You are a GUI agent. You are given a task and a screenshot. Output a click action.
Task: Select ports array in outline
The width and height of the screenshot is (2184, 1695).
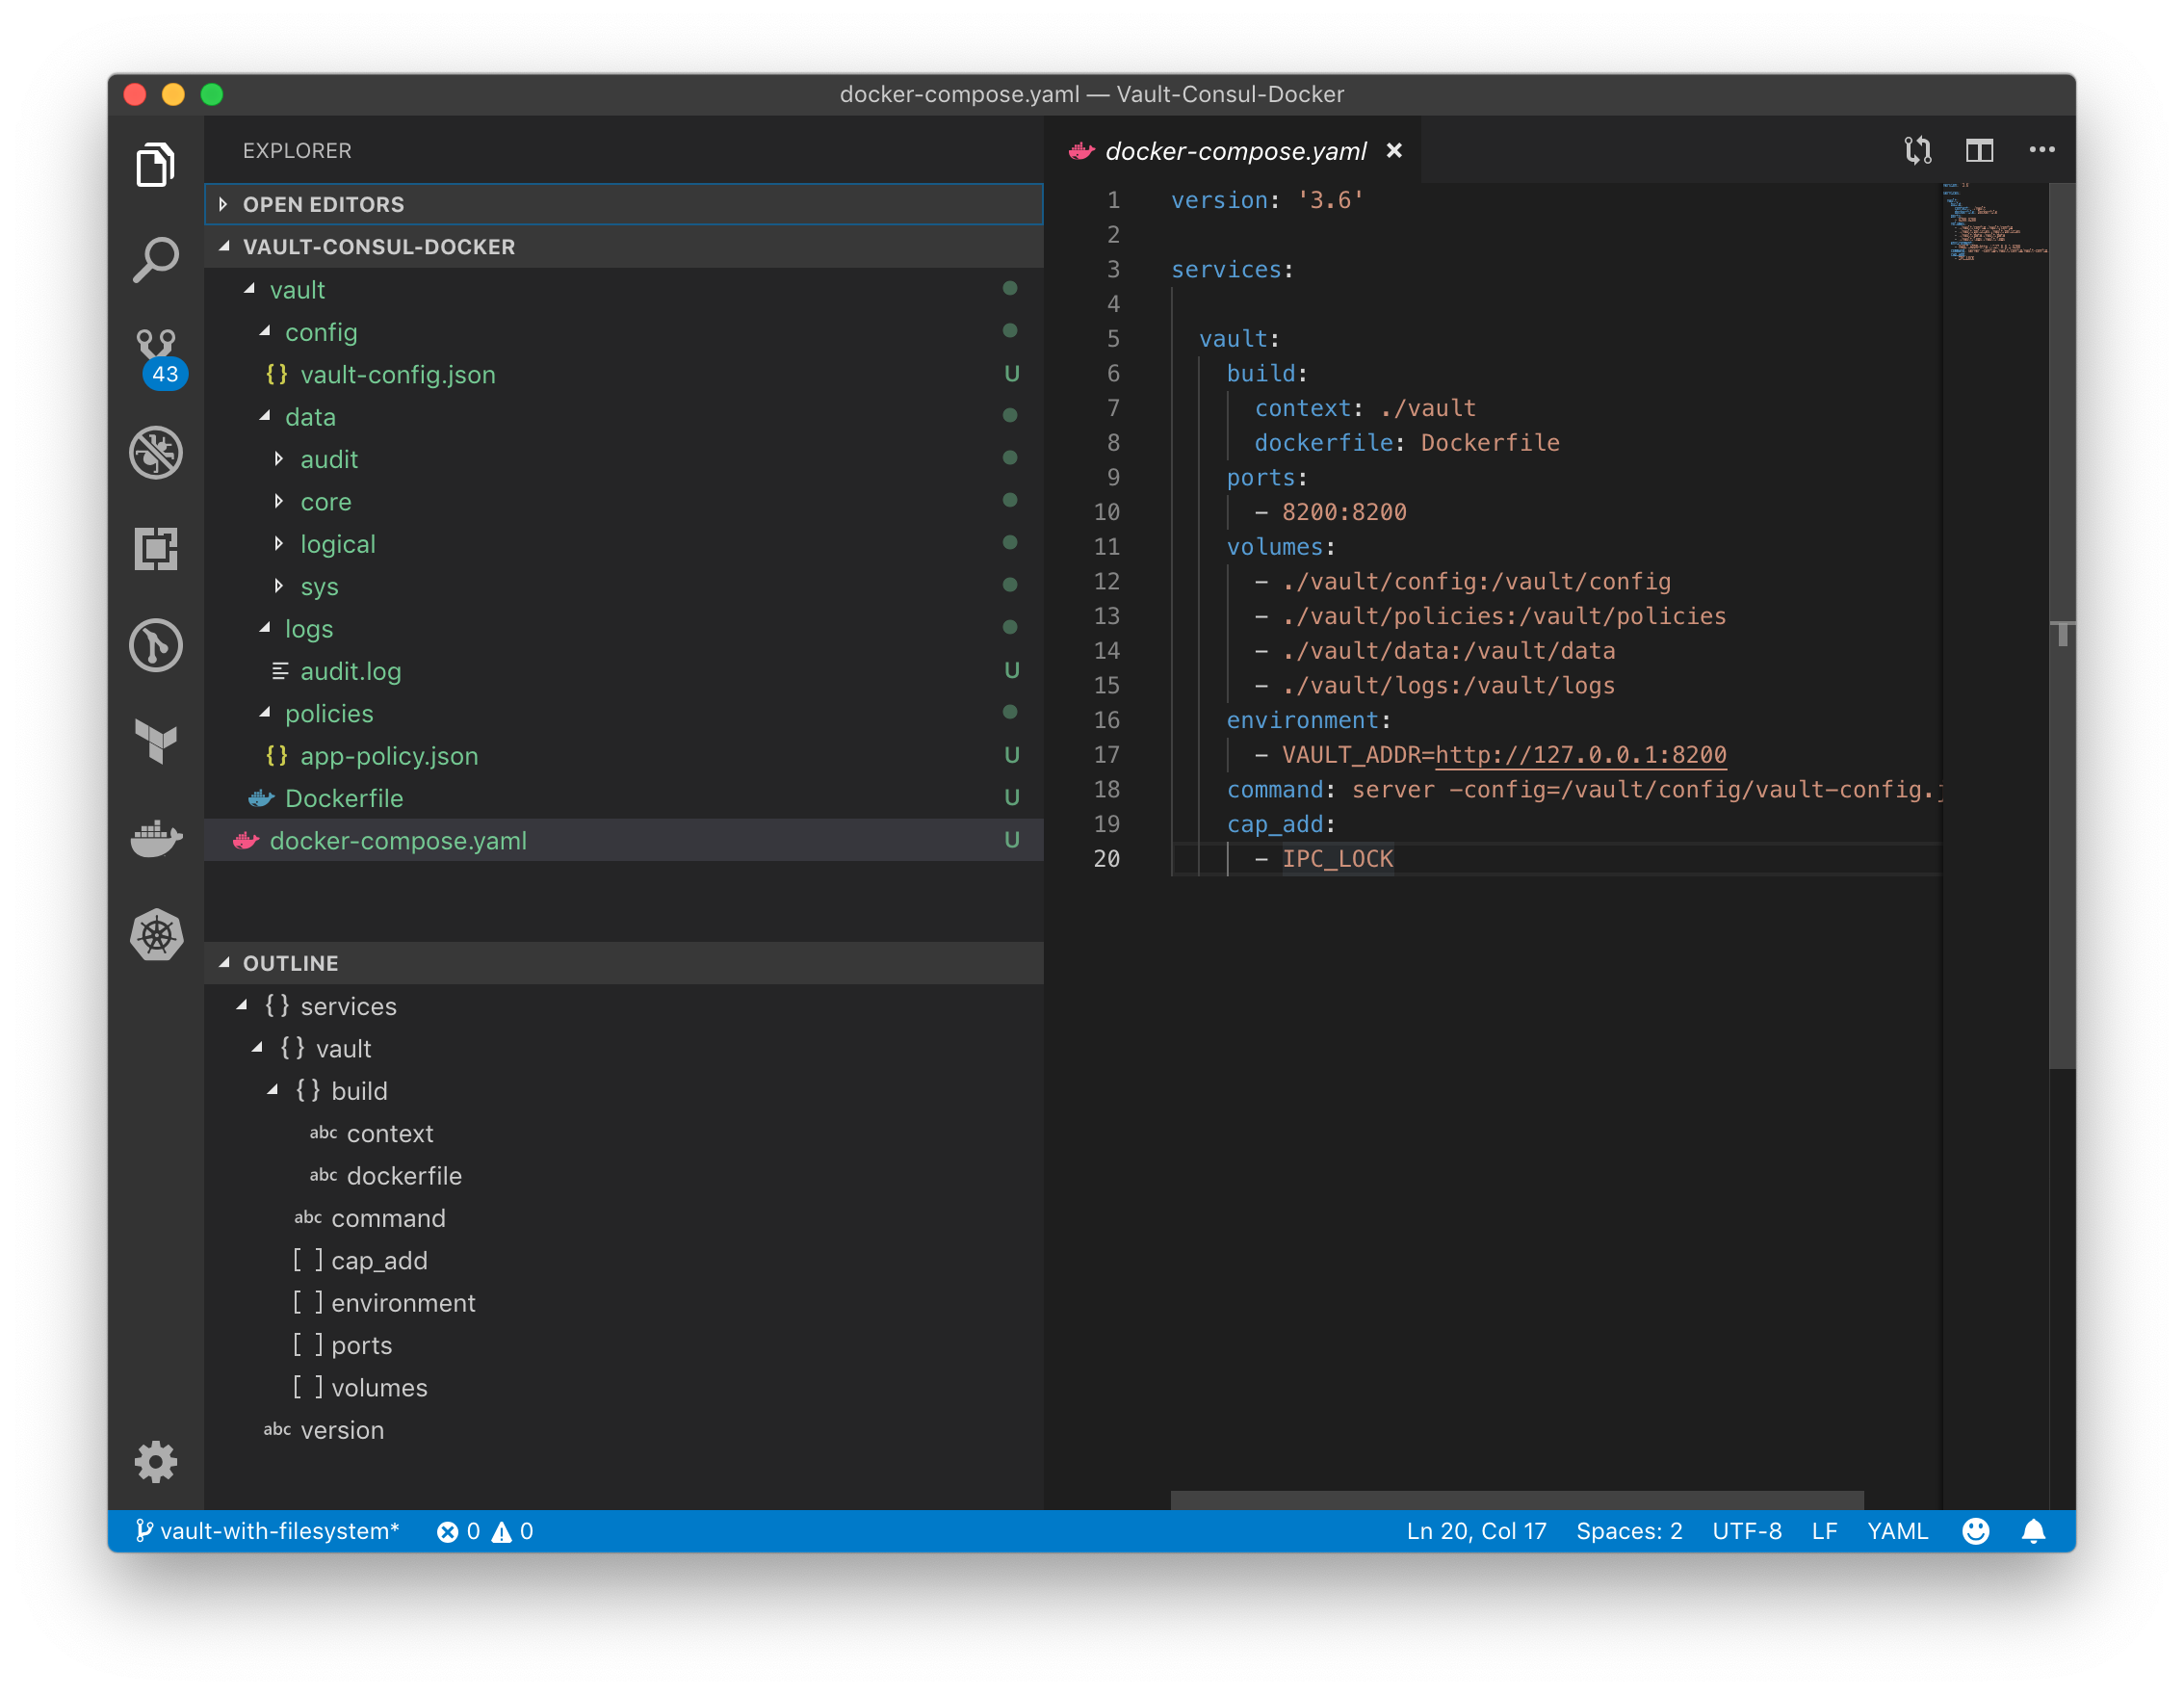pyautogui.click(x=624, y=1346)
